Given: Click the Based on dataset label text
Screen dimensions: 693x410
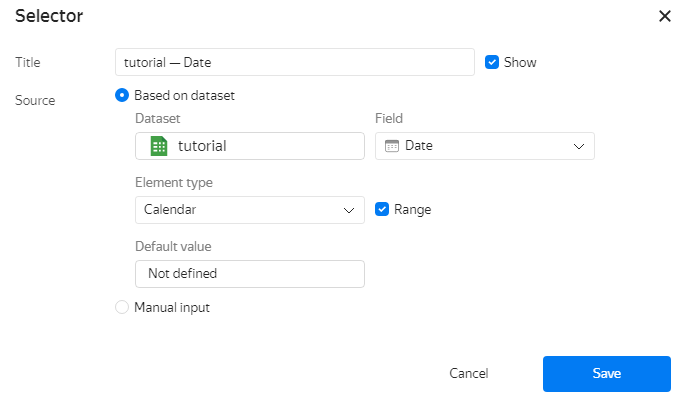Looking at the screenshot, I should pyautogui.click(x=184, y=96).
